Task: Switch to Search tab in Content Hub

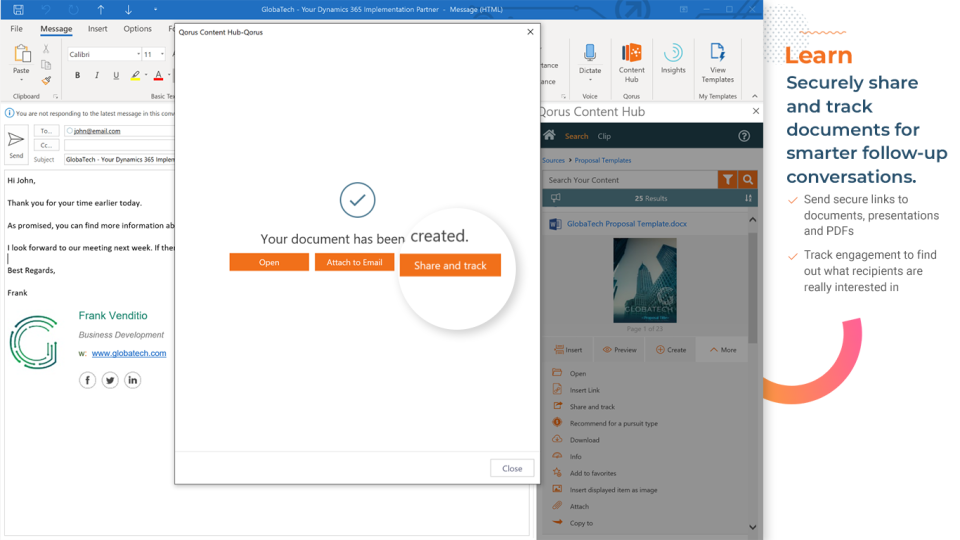Action: point(576,137)
